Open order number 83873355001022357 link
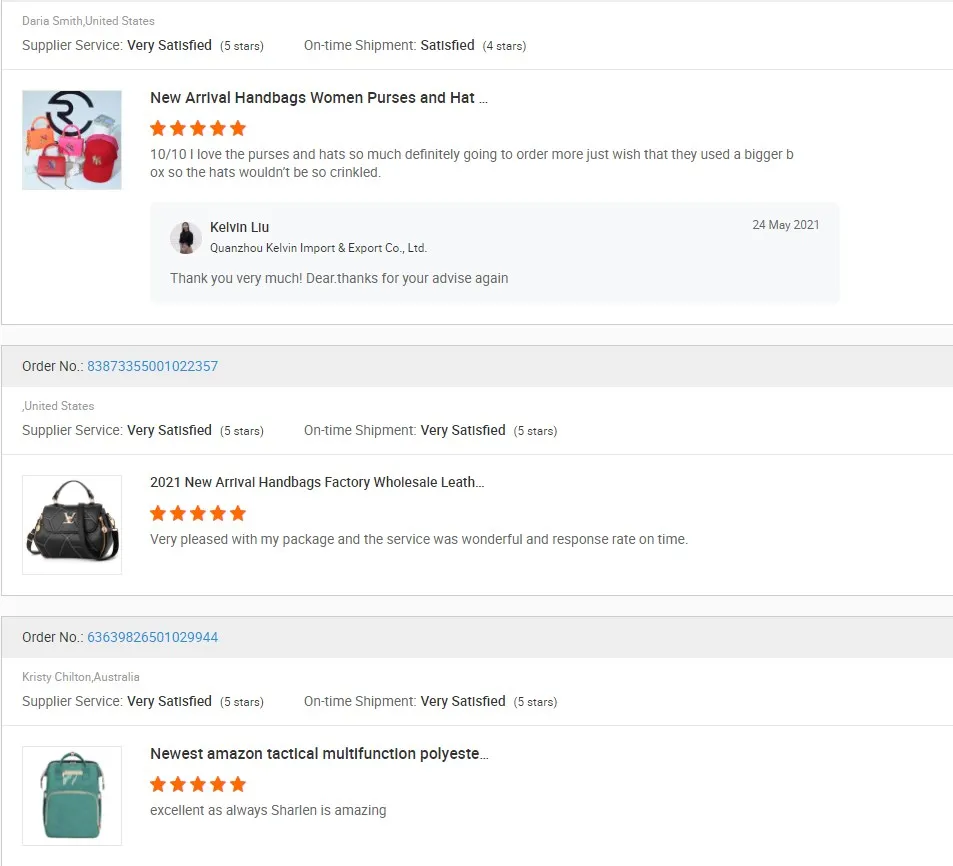The height and width of the screenshot is (866, 953). tap(152, 366)
